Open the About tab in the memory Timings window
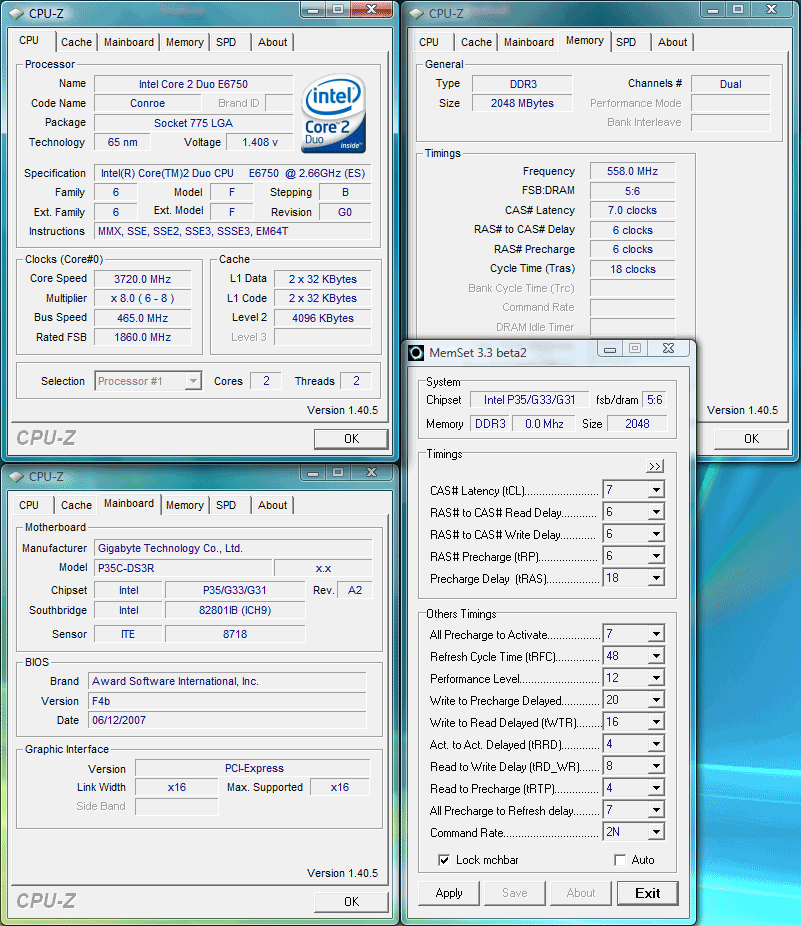 click(x=672, y=42)
